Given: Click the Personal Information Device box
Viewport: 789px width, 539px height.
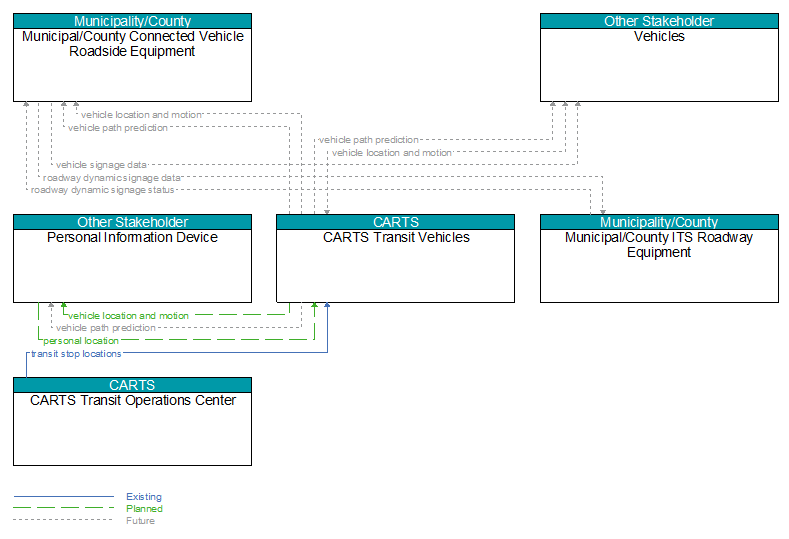Looking at the screenshot, I should coord(132,259).
